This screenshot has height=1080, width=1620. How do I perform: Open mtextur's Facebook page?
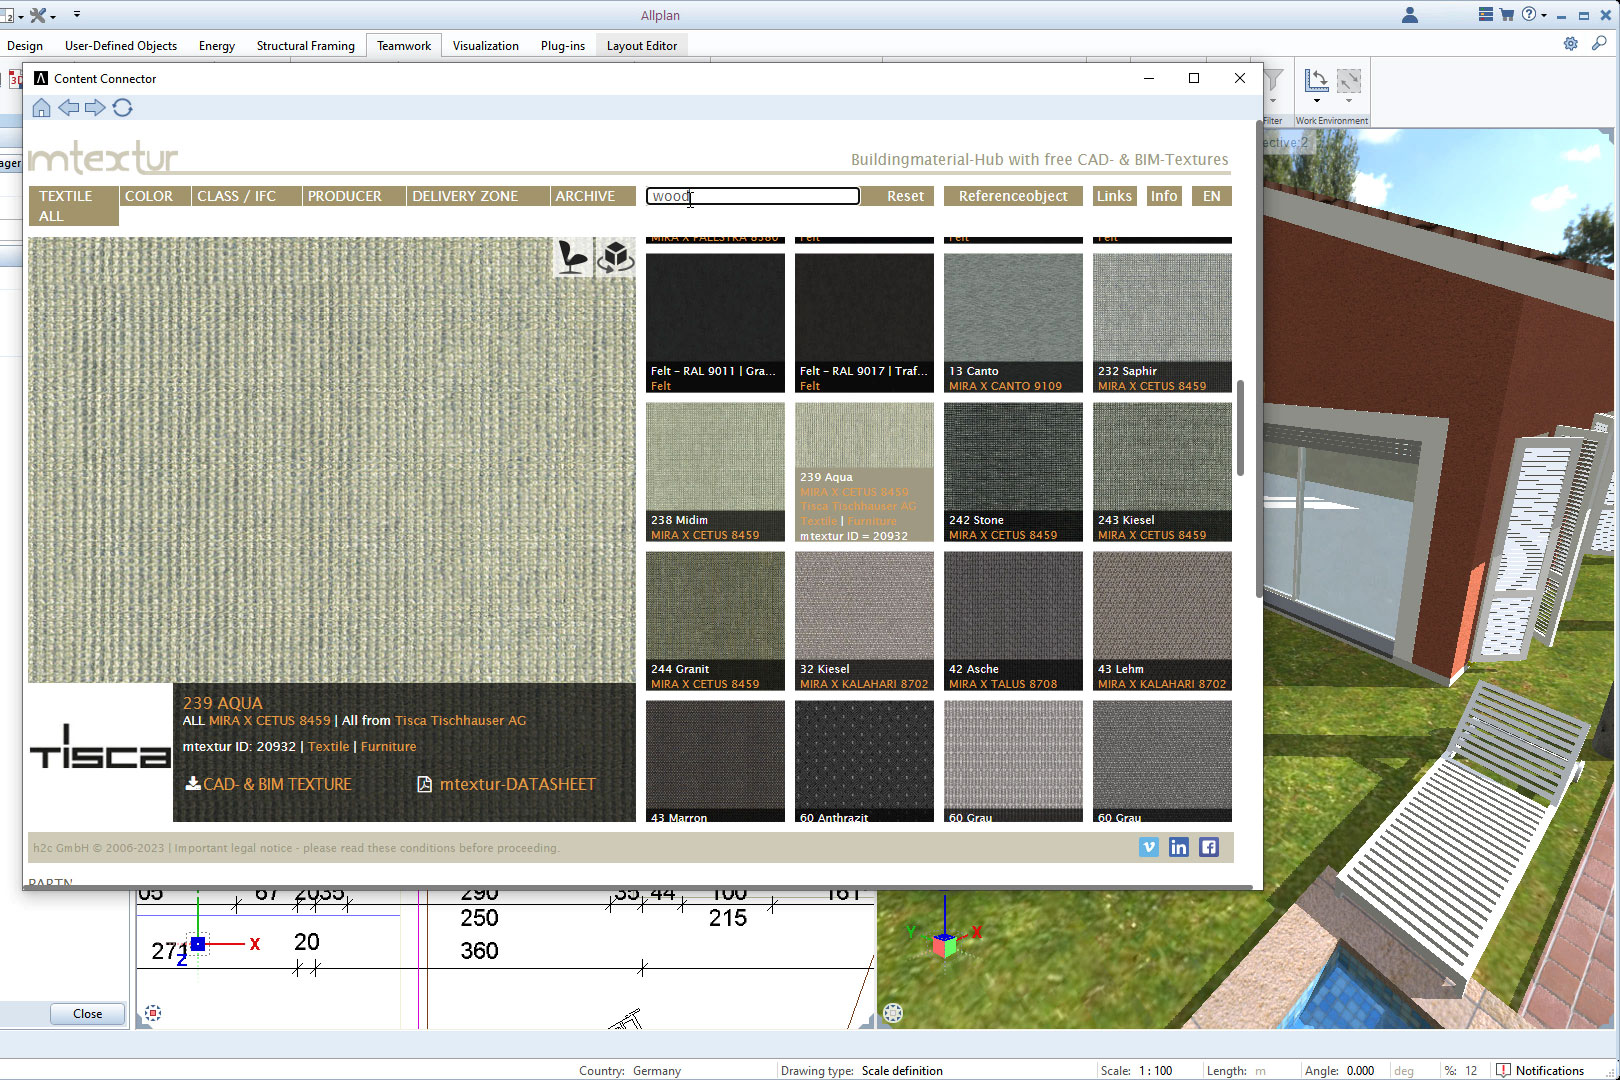1208,847
